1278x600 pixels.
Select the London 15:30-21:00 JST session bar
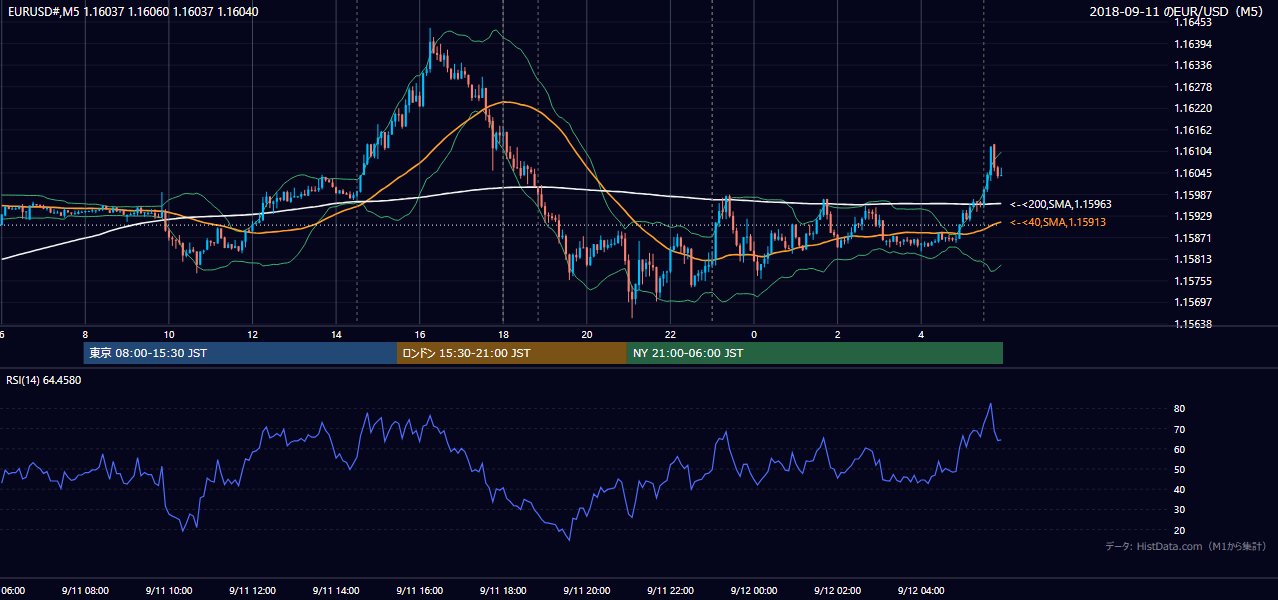pyautogui.click(x=512, y=353)
